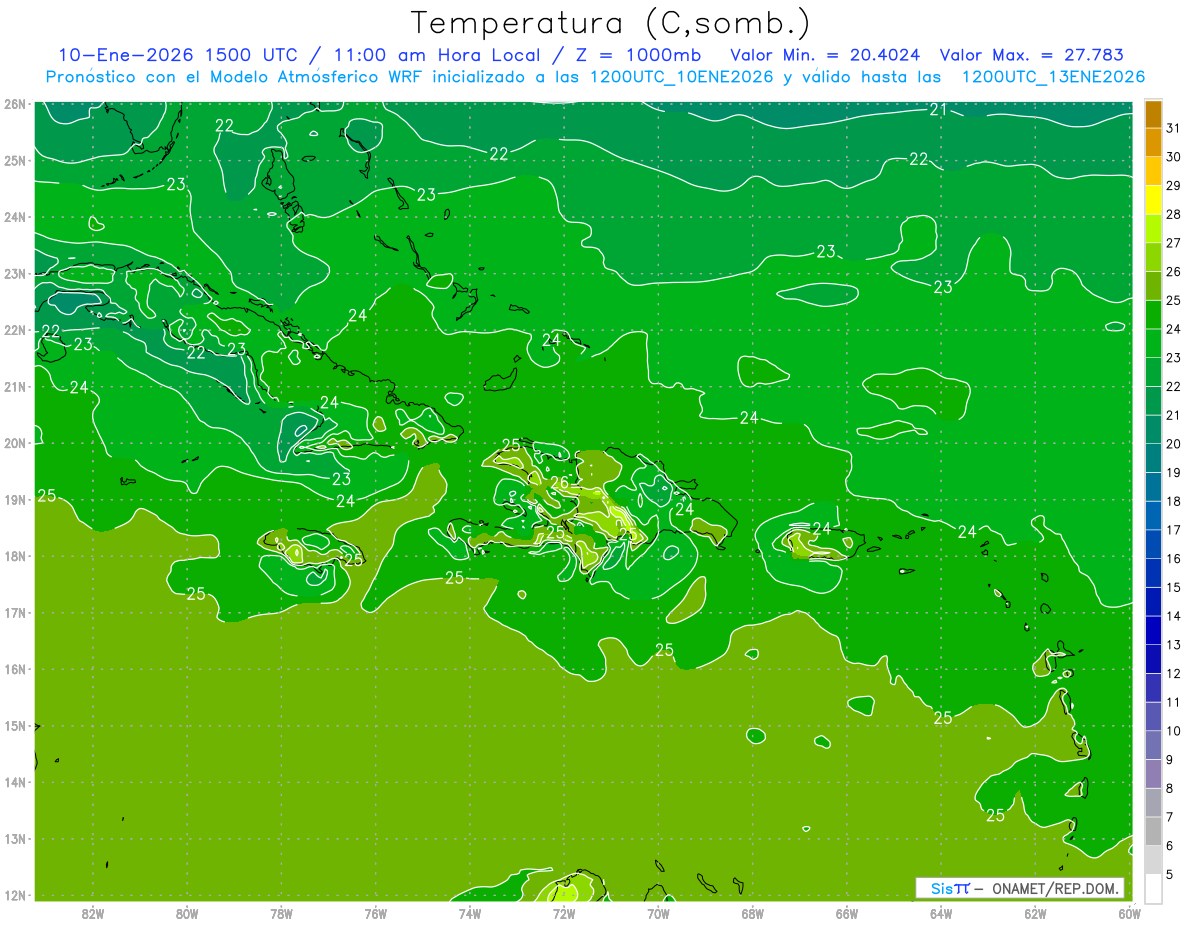Click the "23N" latitude axis label

pos(15,273)
